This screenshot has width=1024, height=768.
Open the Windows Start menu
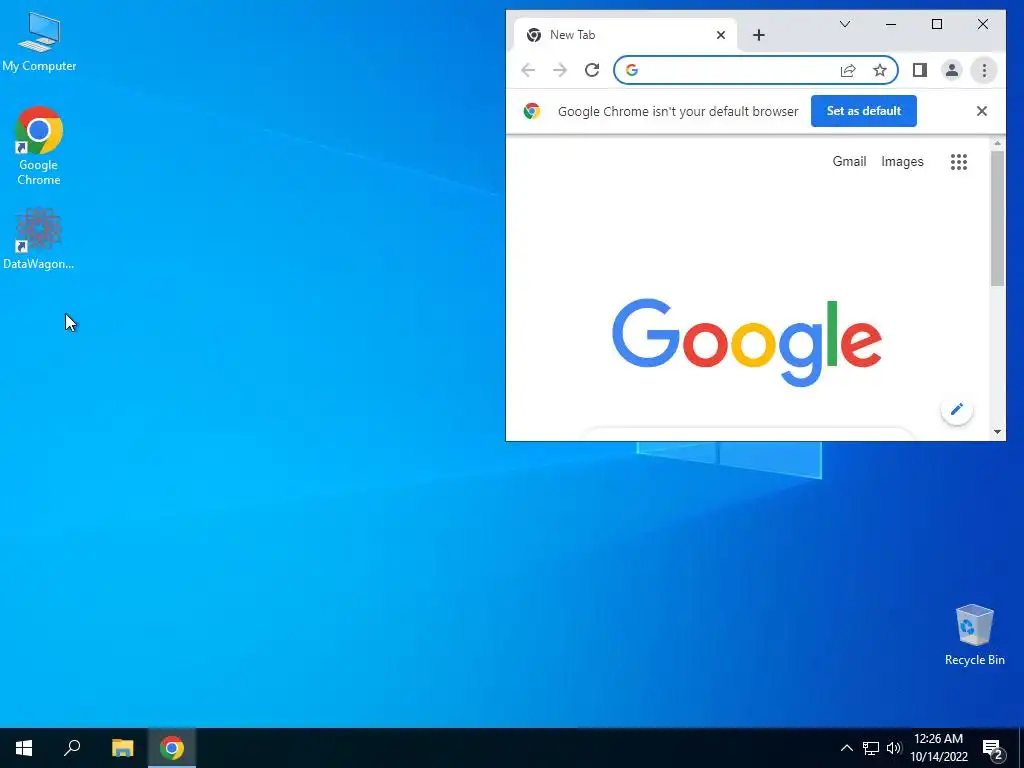tap(24, 748)
